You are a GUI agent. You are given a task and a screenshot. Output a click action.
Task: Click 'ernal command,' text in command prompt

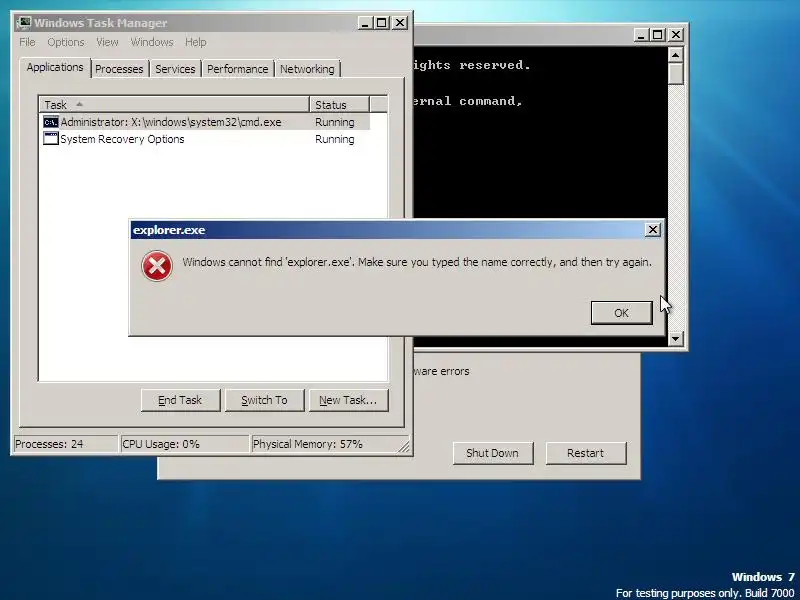coord(468,101)
